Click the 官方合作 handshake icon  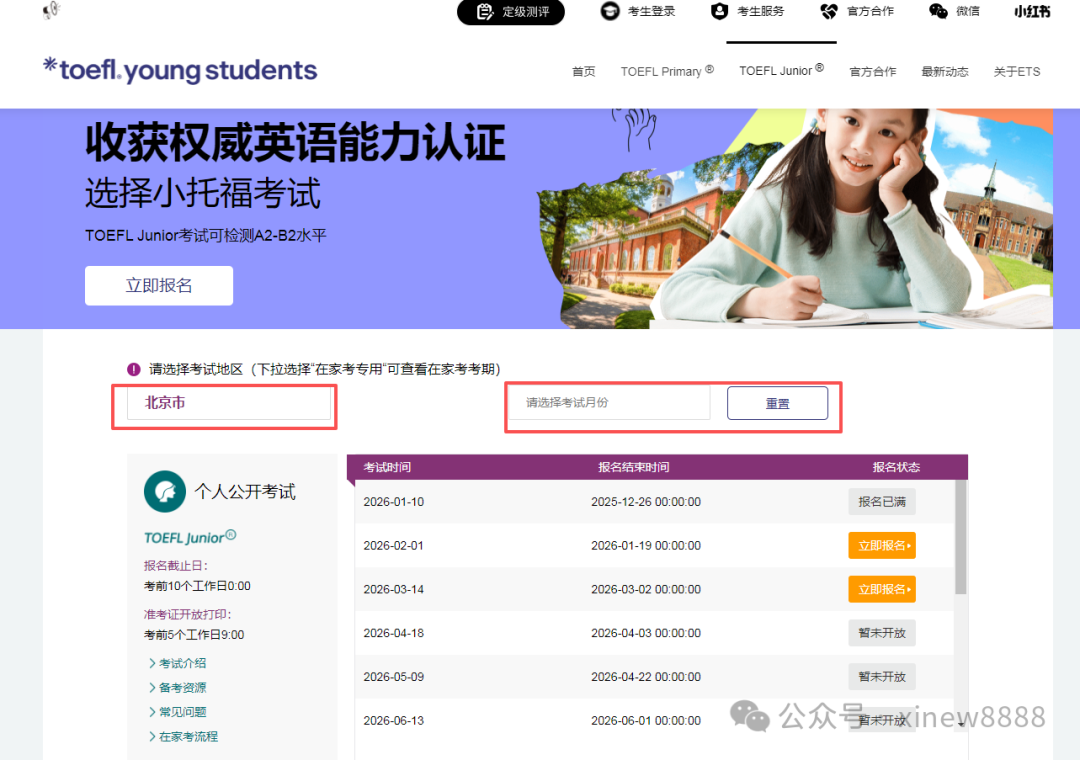click(828, 12)
